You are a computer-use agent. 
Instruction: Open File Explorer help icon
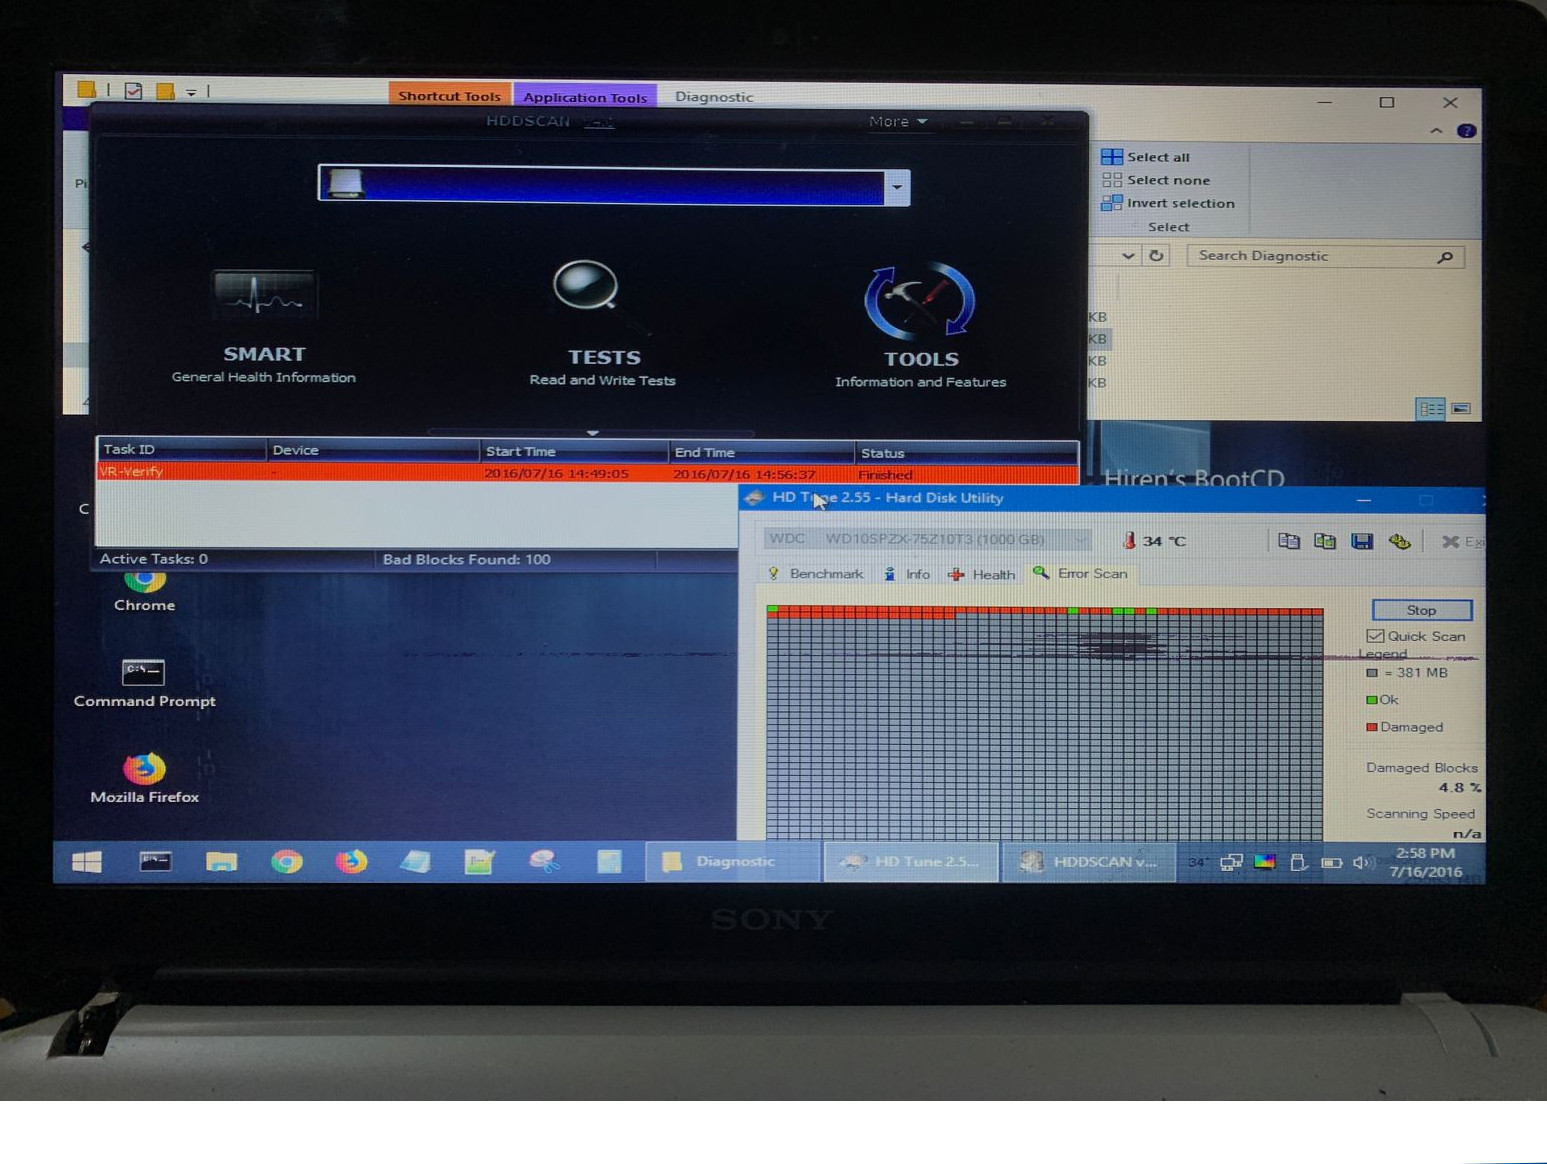click(1467, 131)
